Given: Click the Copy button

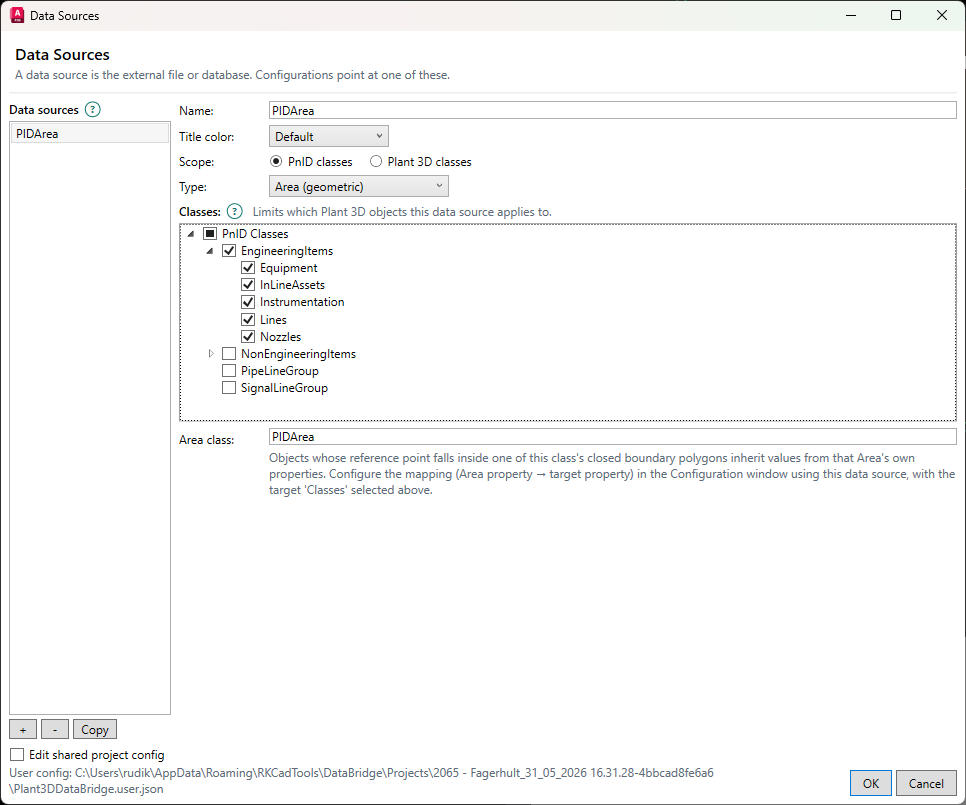Looking at the screenshot, I should click(95, 729).
